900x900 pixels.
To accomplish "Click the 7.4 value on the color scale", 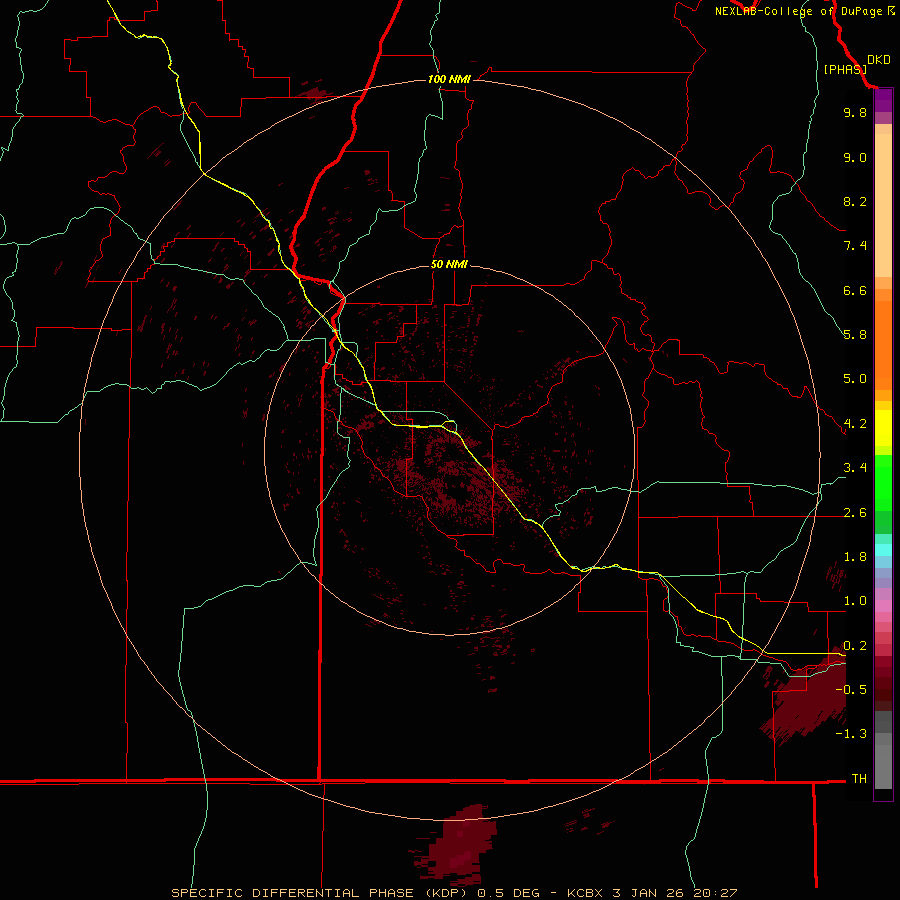I will pyautogui.click(x=855, y=246).
